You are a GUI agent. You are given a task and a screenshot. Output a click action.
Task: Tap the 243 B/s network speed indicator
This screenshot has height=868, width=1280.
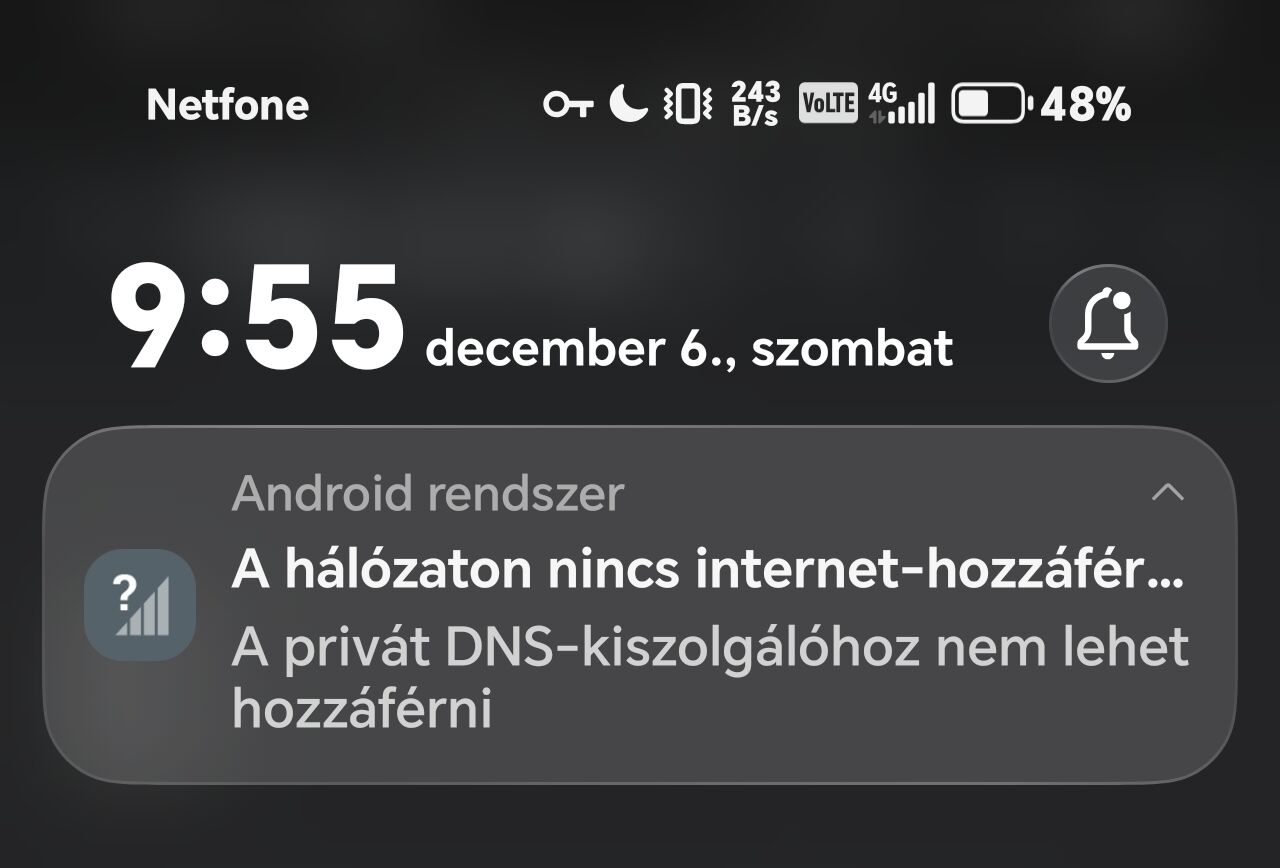[x=755, y=104]
